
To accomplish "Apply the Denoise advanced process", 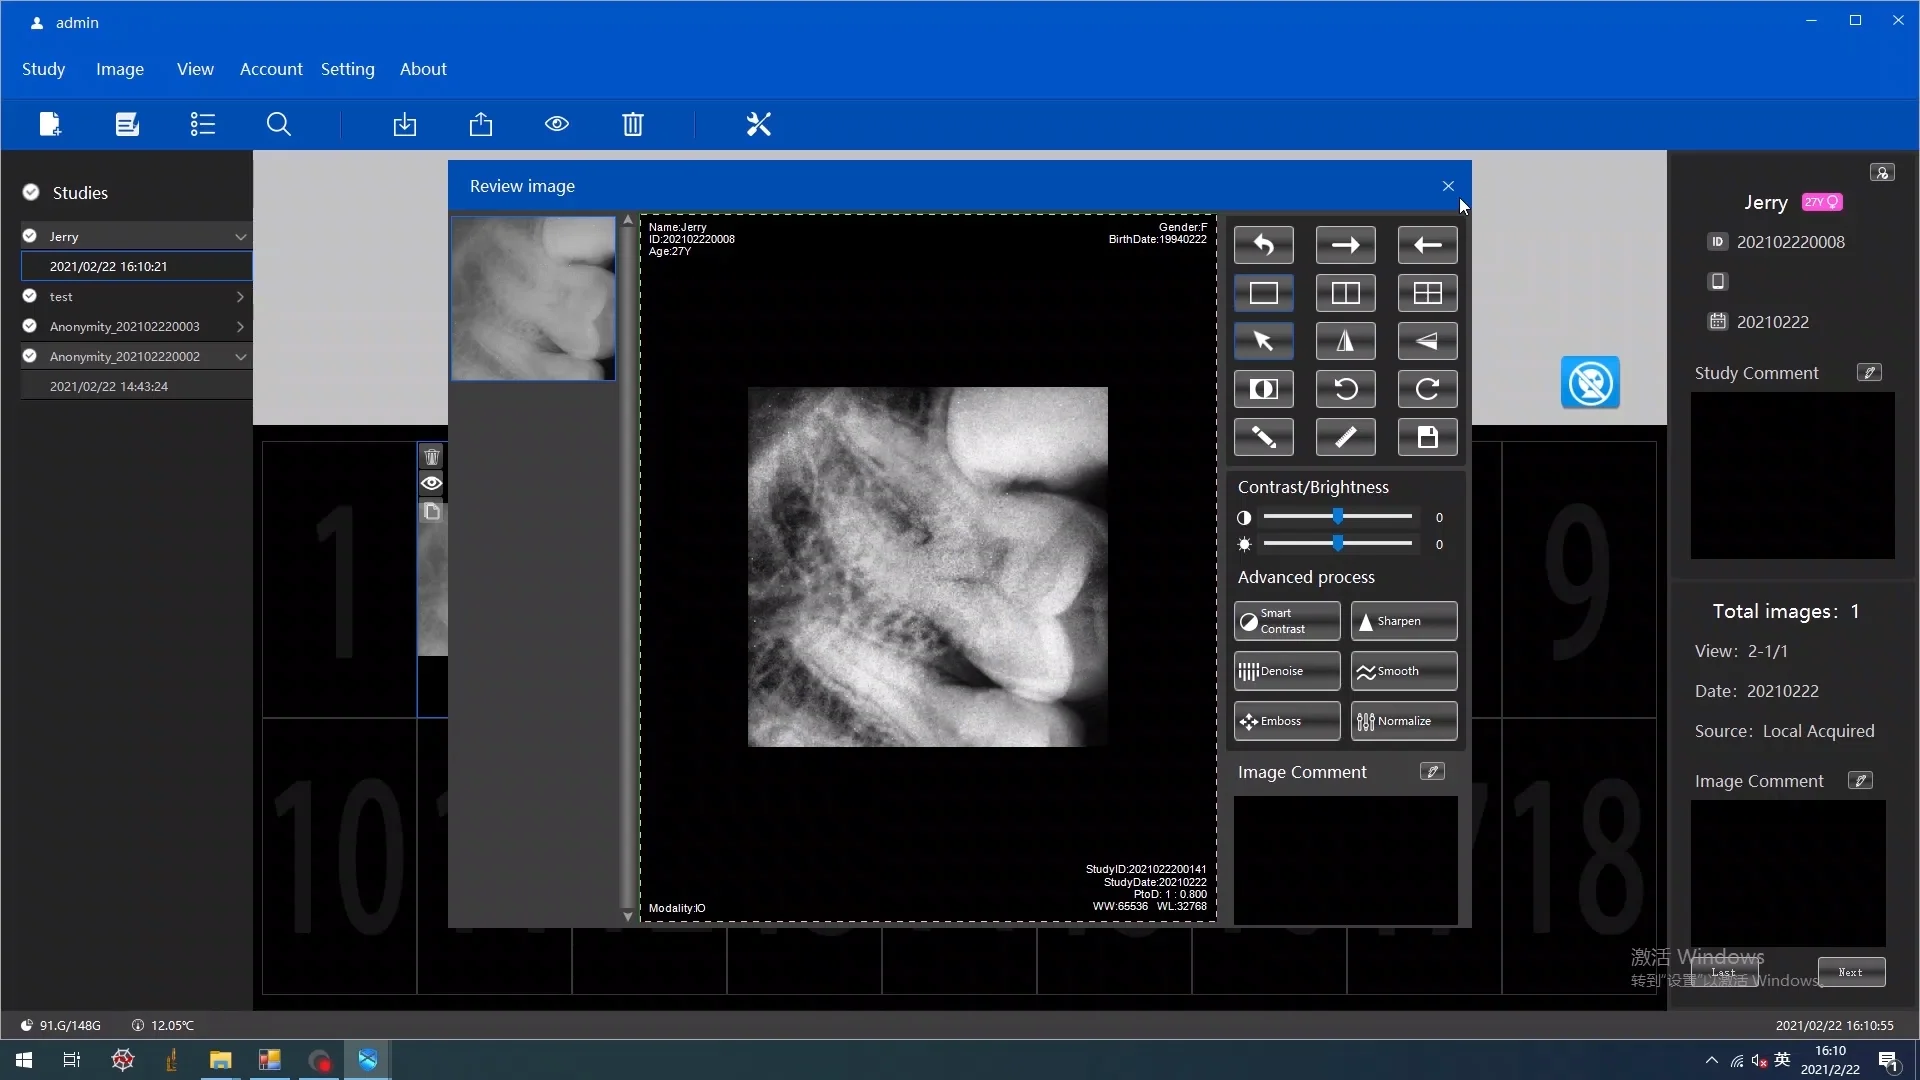I will (x=1286, y=671).
